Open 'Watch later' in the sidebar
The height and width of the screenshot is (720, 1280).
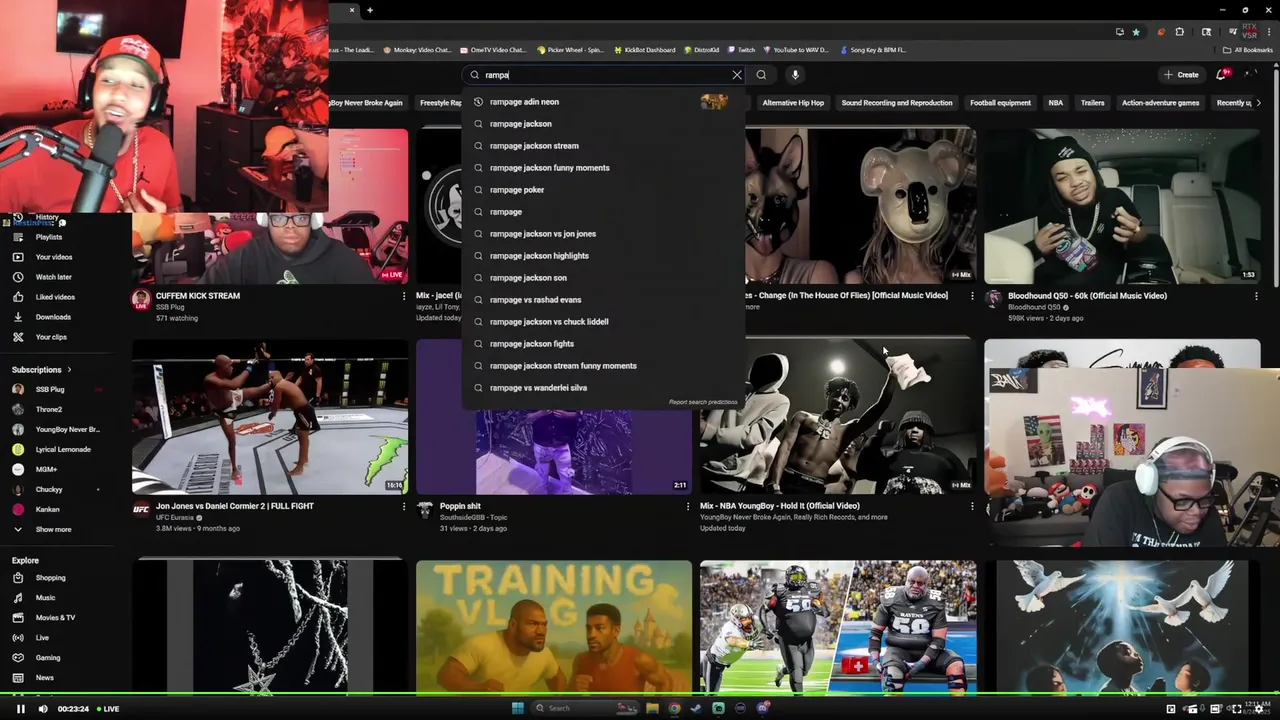point(54,277)
